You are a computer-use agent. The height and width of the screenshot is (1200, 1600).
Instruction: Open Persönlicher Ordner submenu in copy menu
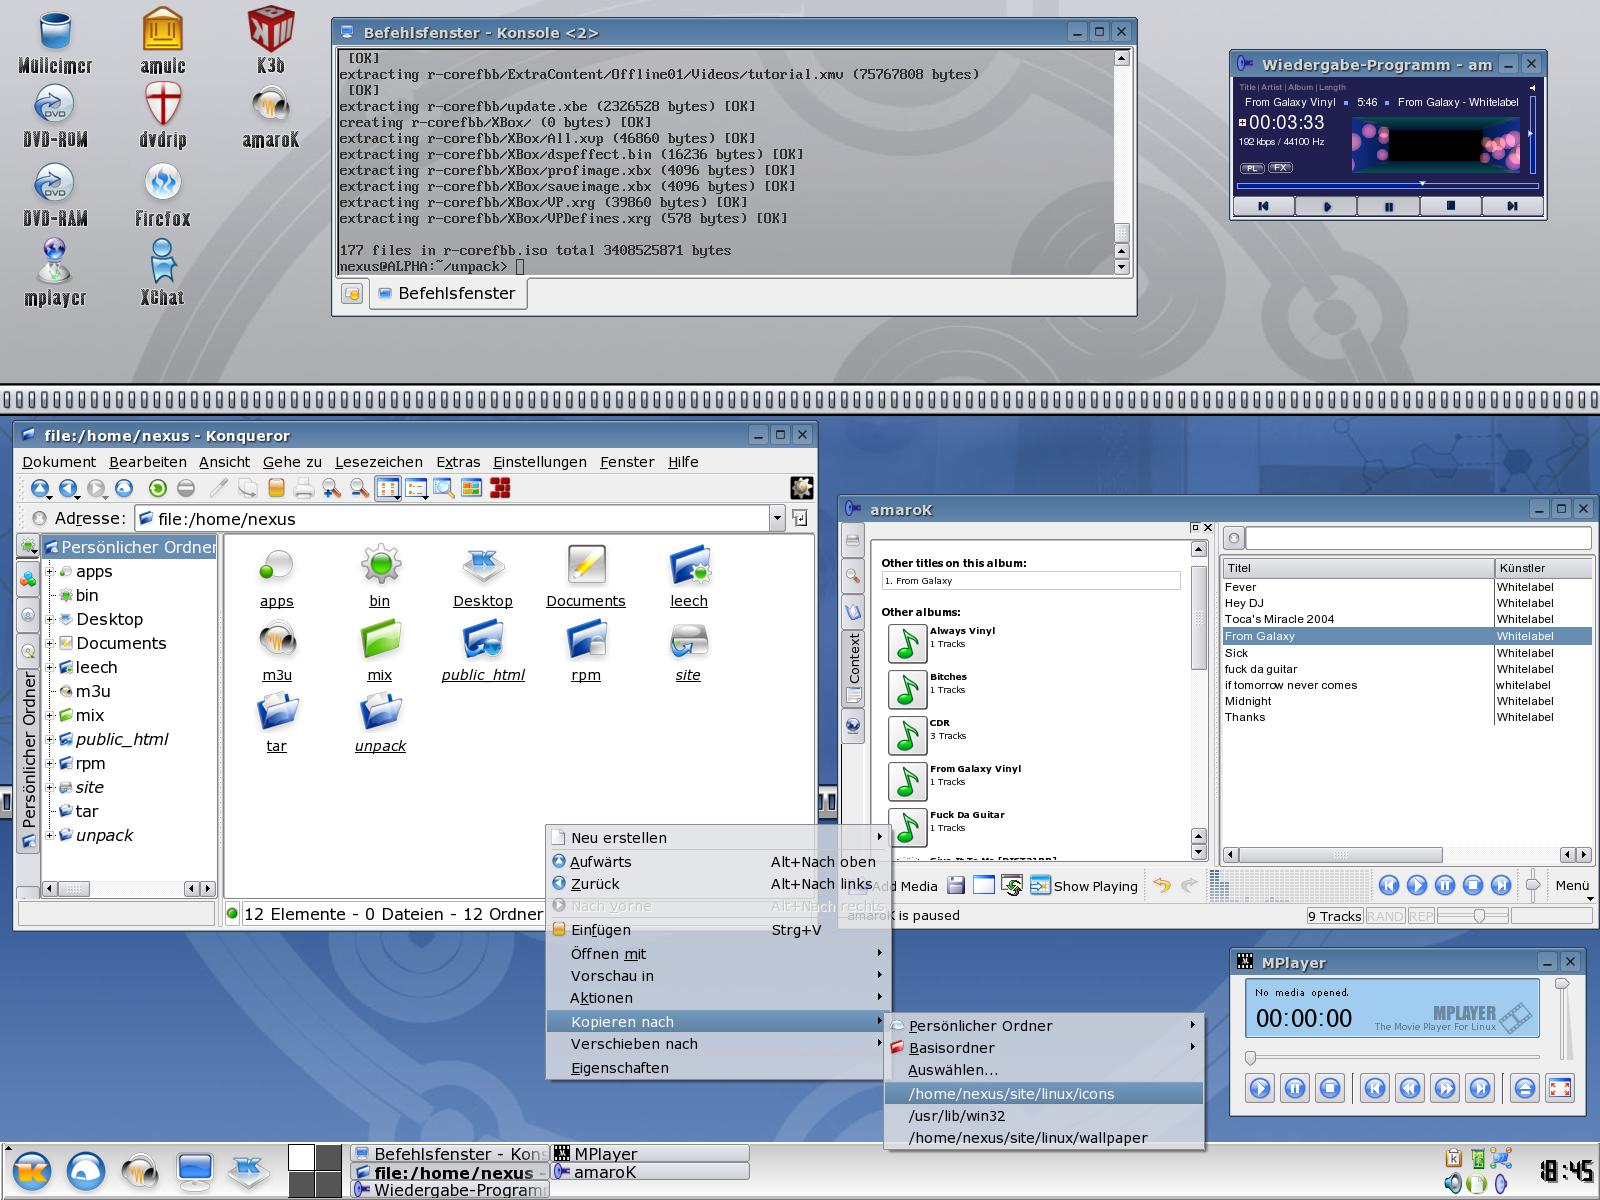[x=1044, y=1026]
